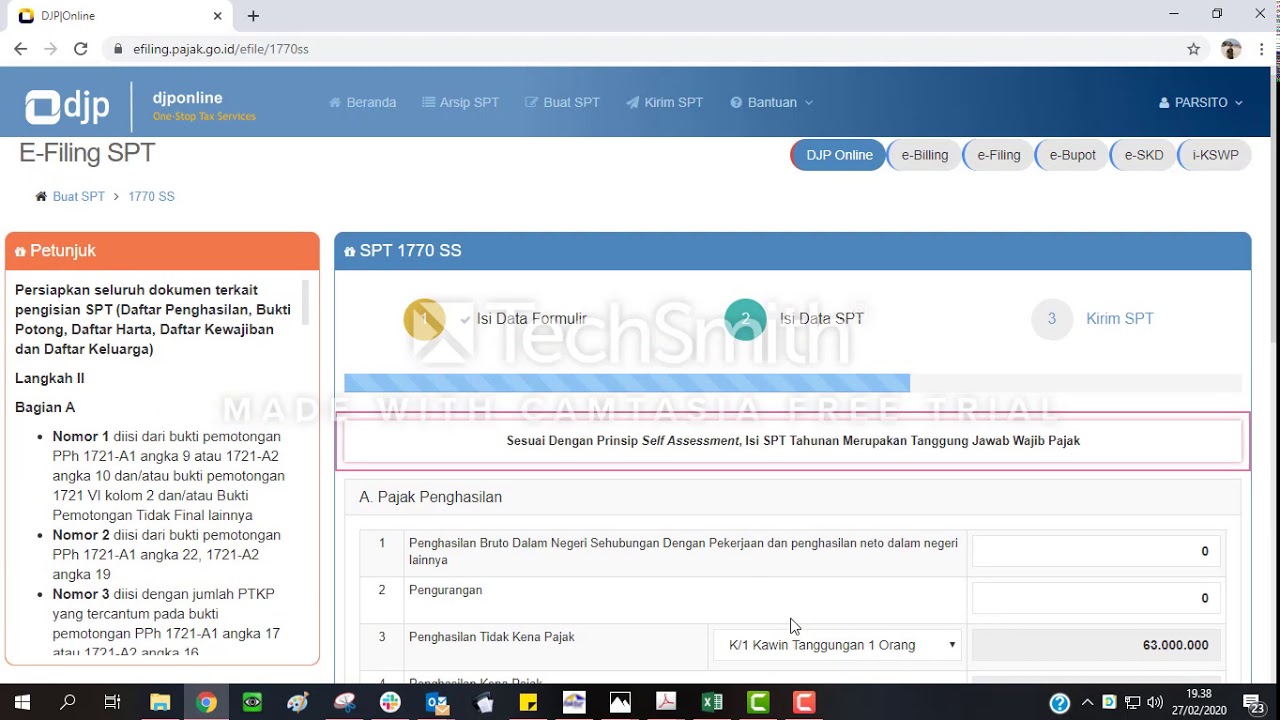Click step 2 Isi Data SPT circle
Screen dimensions: 1280x720
coord(745,319)
